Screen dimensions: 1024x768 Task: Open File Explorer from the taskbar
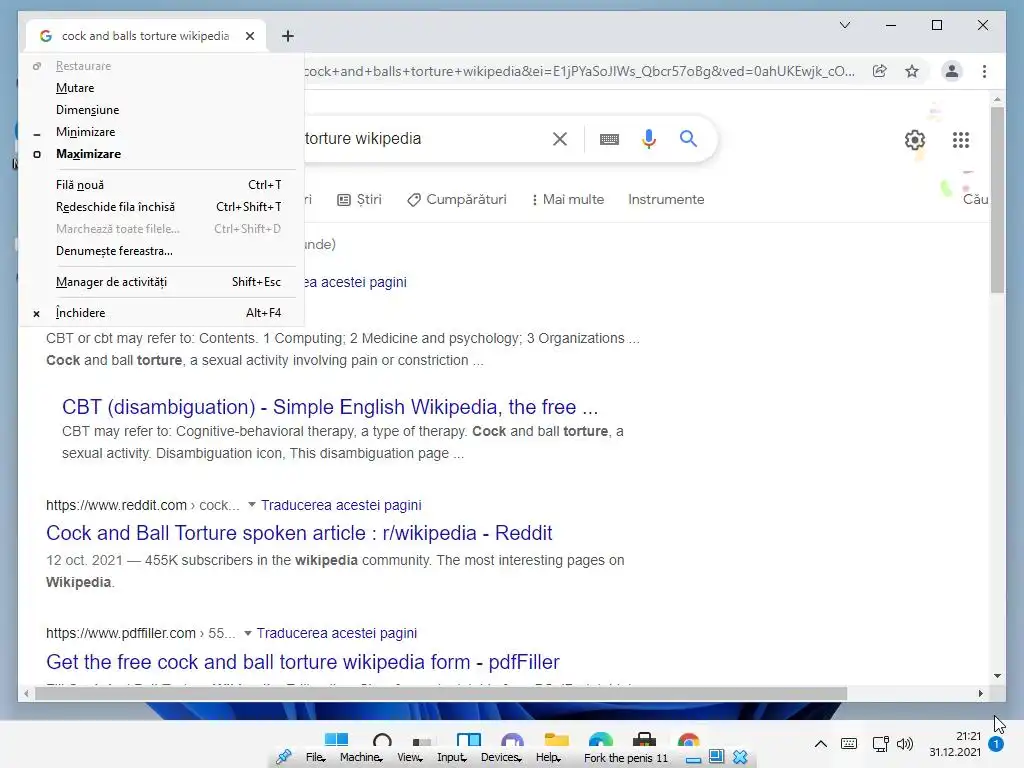point(556,740)
